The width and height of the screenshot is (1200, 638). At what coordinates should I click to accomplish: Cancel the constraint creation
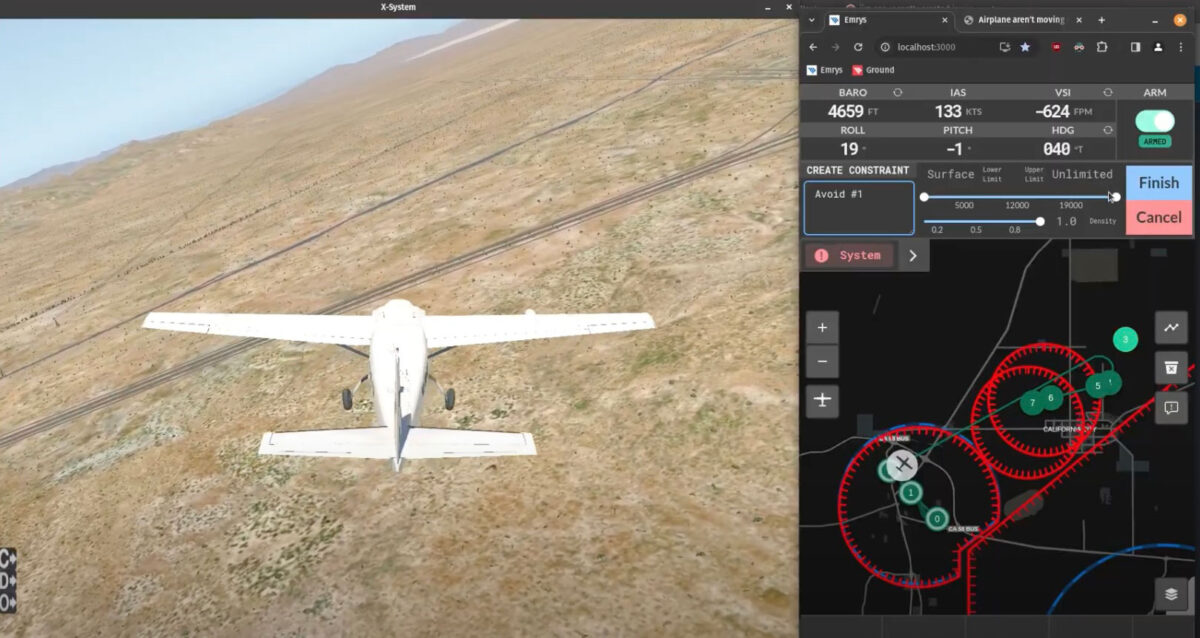1159,217
